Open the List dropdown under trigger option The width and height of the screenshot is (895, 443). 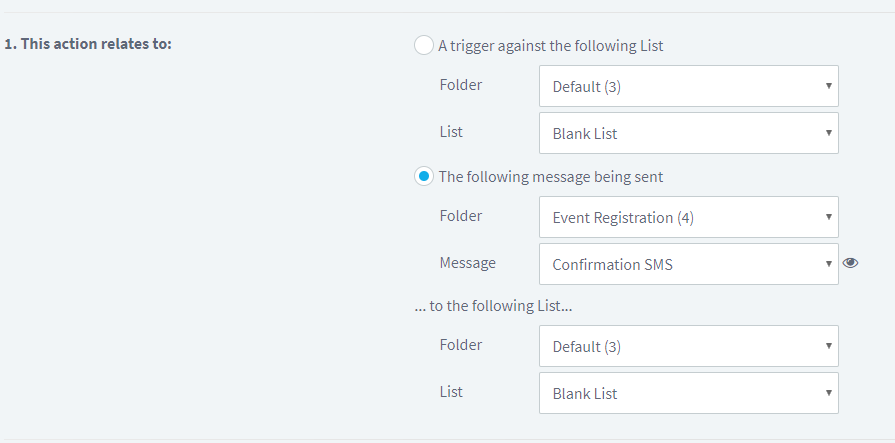coord(688,133)
